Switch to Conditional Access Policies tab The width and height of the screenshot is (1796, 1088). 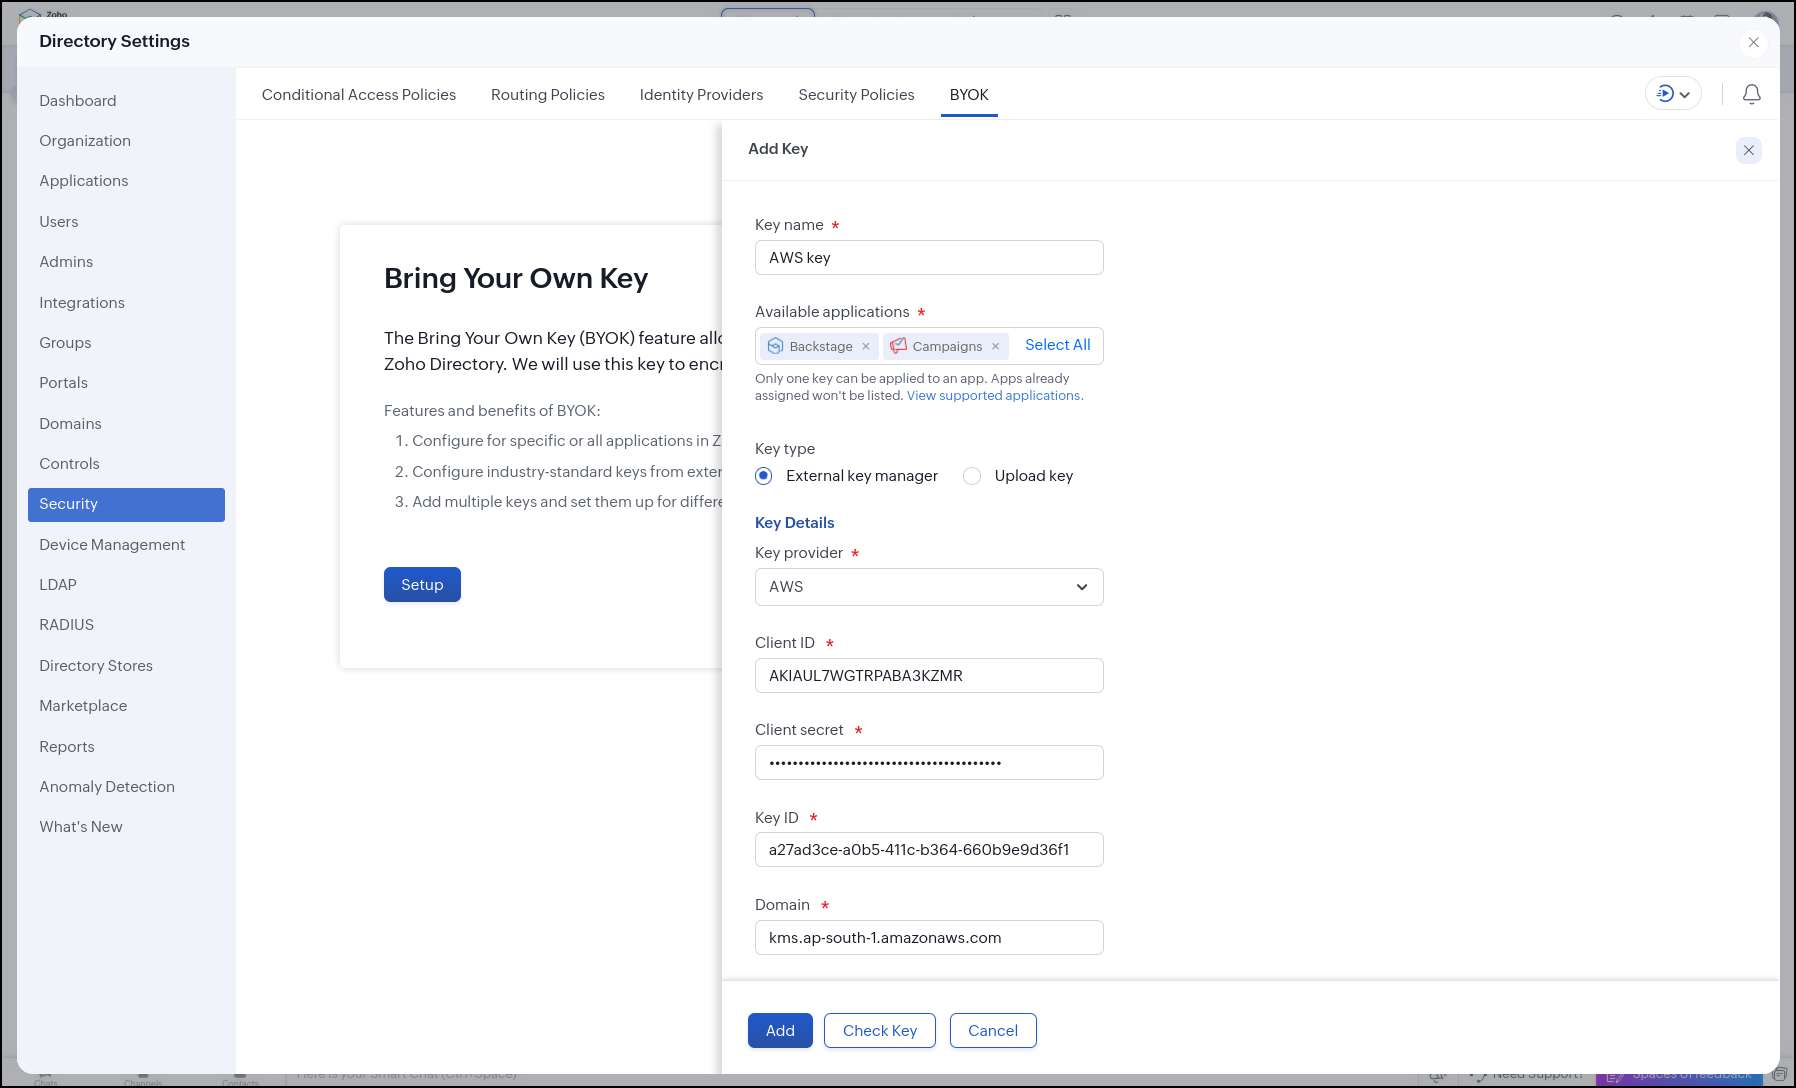click(x=359, y=95)
